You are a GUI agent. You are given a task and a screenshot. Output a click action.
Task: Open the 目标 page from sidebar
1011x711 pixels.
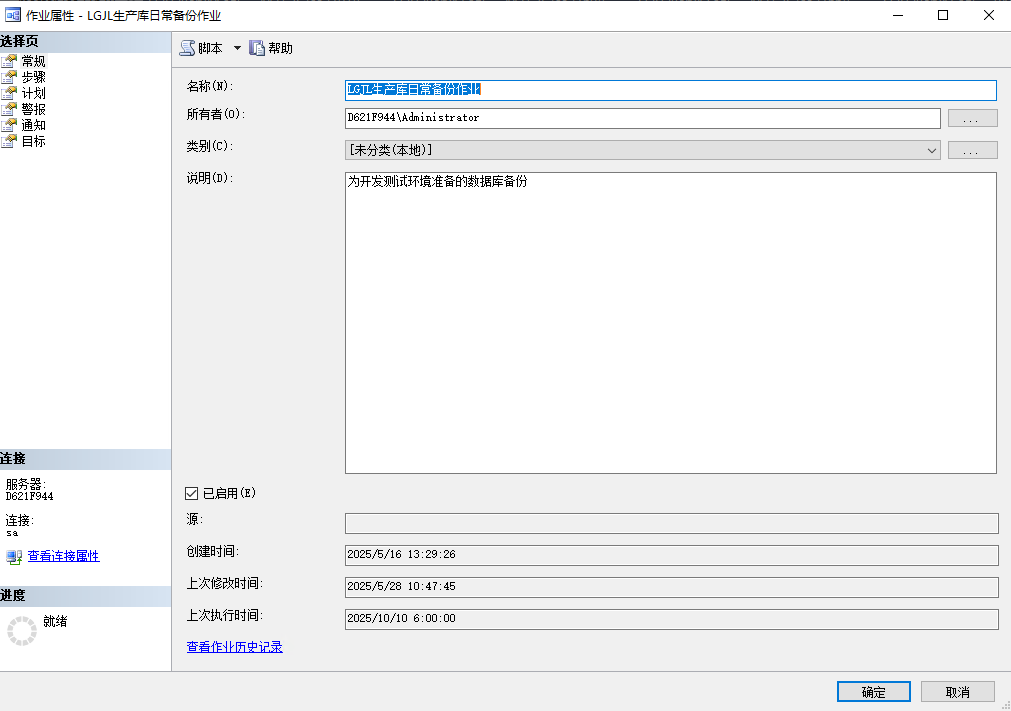[x=33, y=141]
